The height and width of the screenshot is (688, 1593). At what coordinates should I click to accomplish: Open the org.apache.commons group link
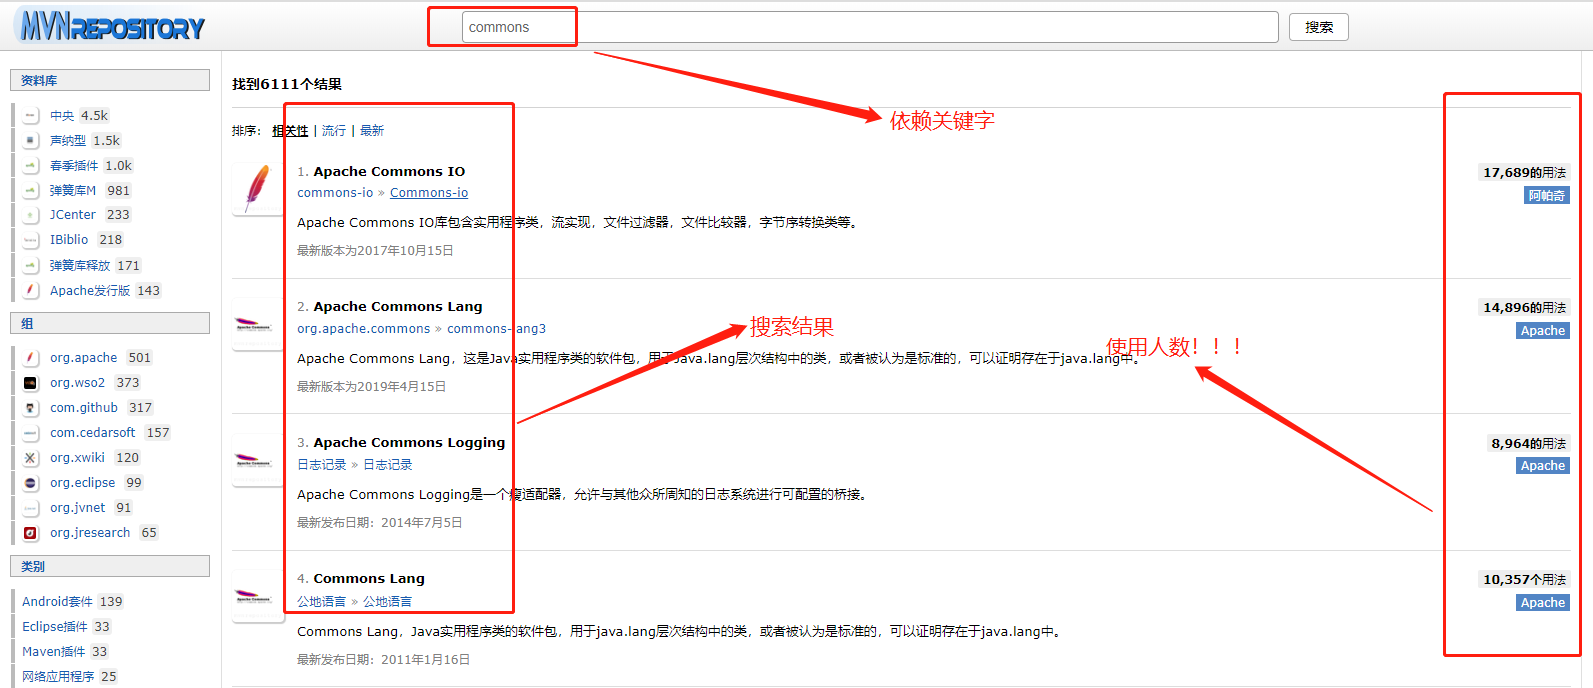[x=363, y=329]
